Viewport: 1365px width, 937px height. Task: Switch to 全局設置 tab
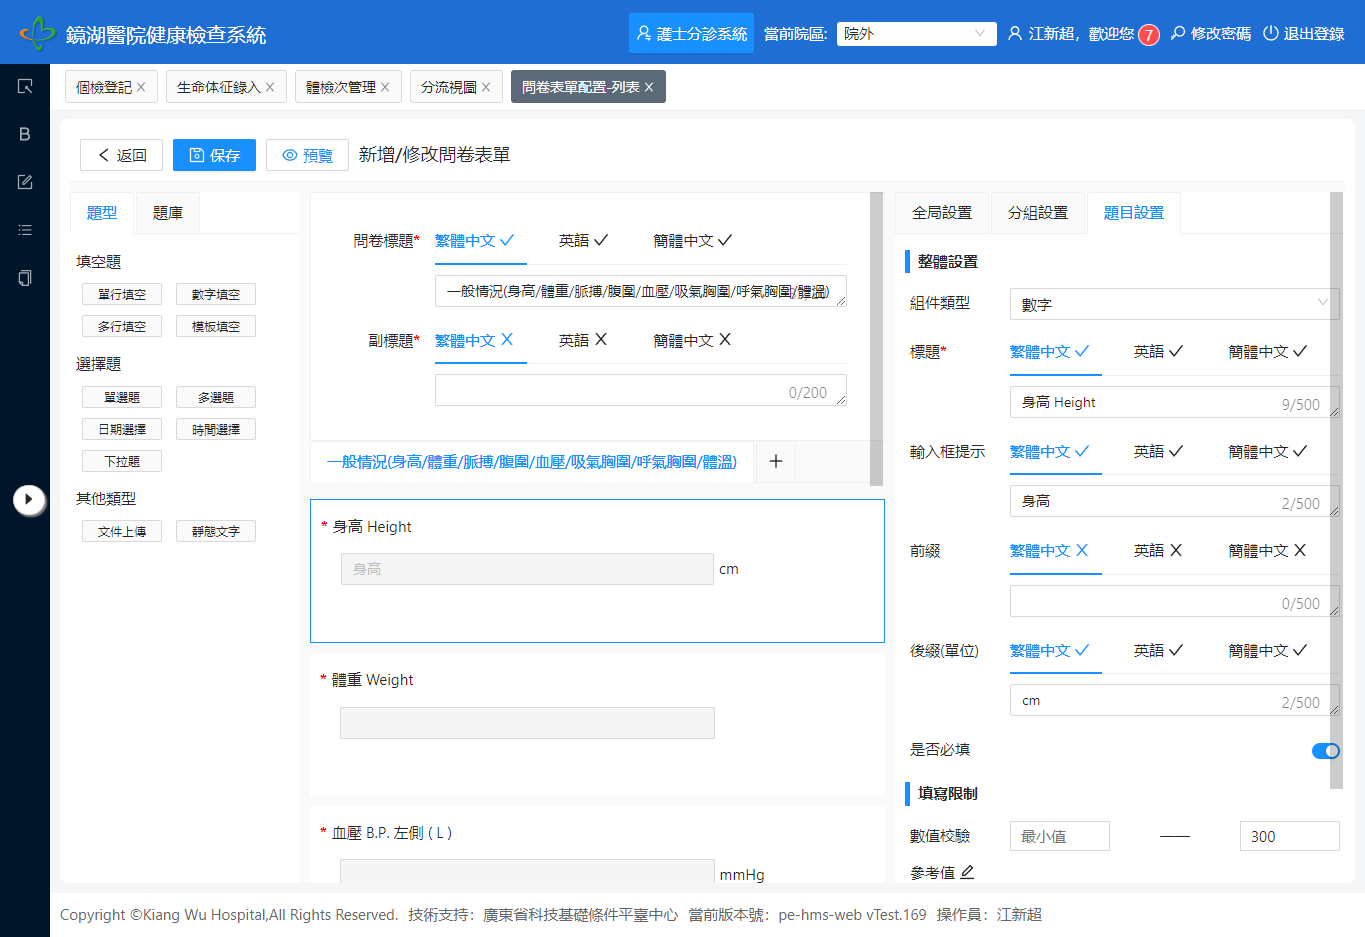point(942,213)
